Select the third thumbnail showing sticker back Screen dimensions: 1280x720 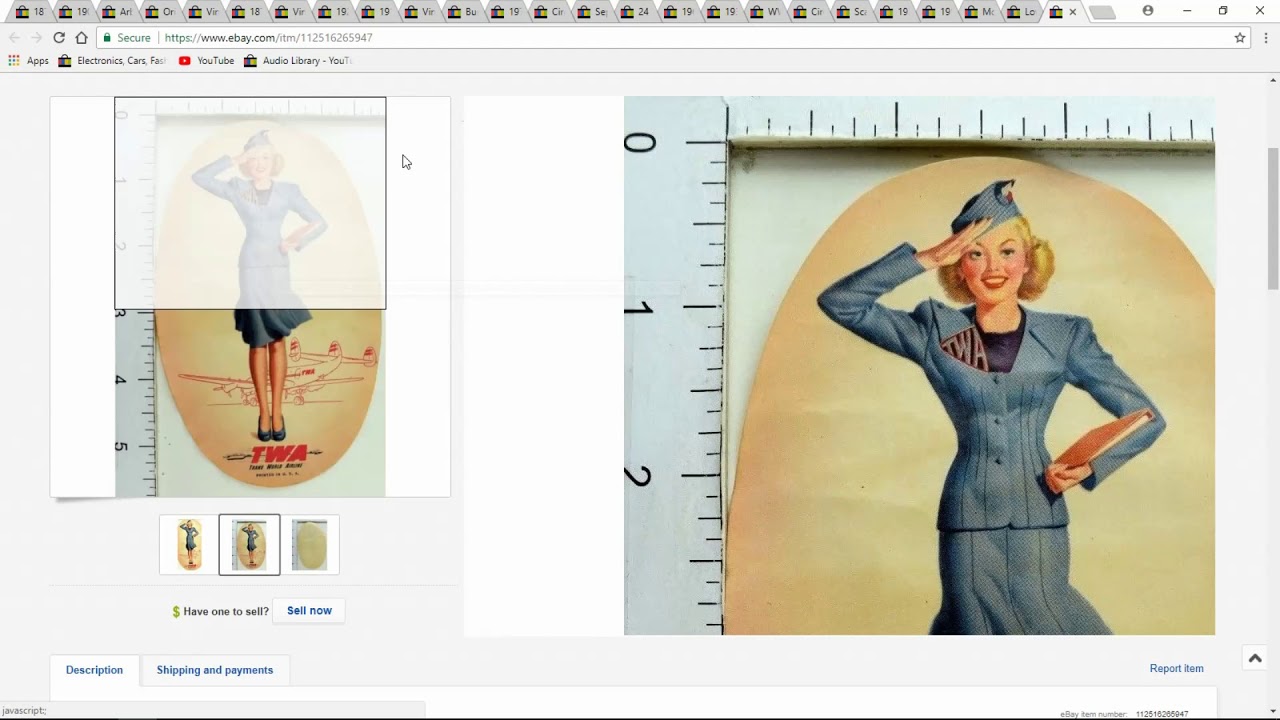(309, 545)
